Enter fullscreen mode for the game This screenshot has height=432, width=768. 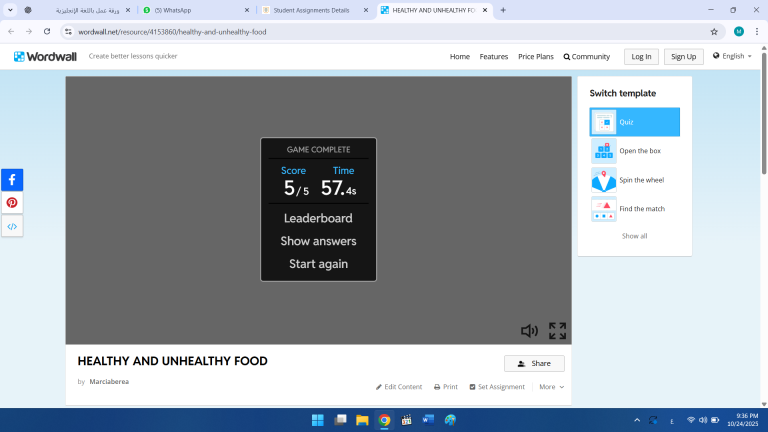[x=557, y=331]
